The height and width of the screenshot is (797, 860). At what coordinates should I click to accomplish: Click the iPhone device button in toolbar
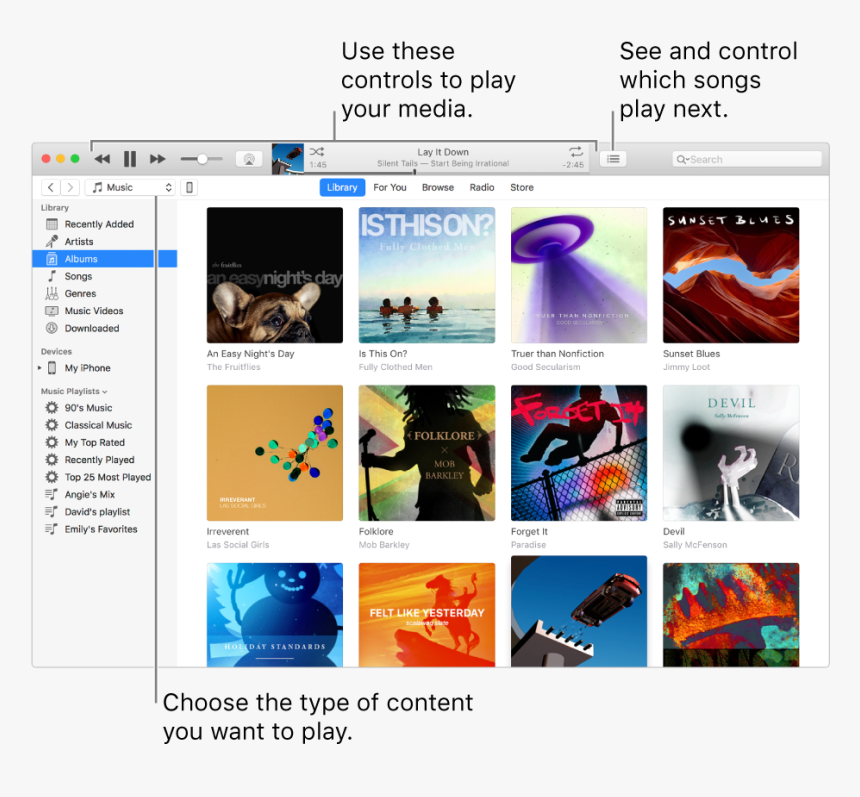tap(189, 188)
